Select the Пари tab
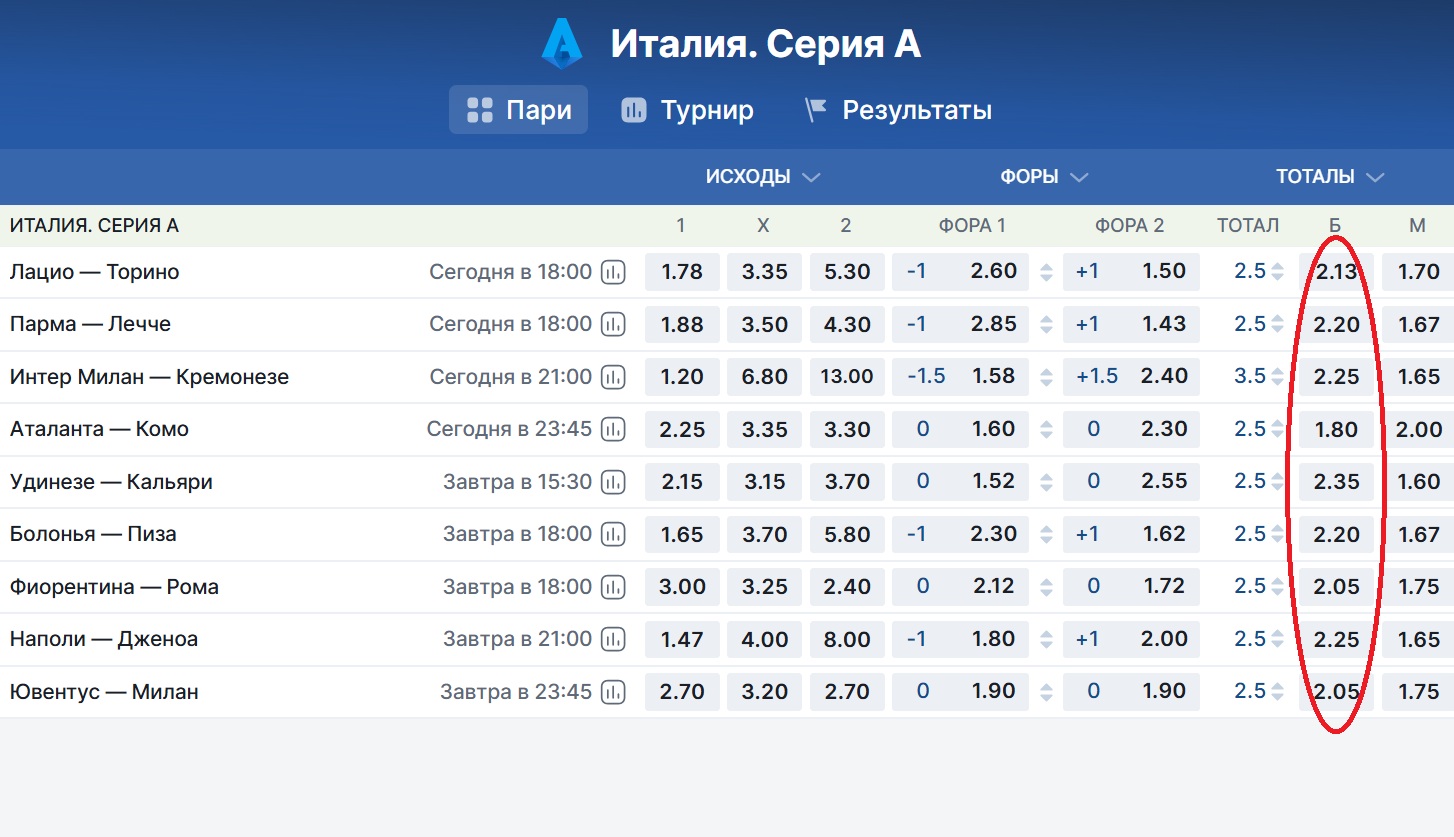The width and height of the screenshot is (1454, 837). tap(518, 110)
